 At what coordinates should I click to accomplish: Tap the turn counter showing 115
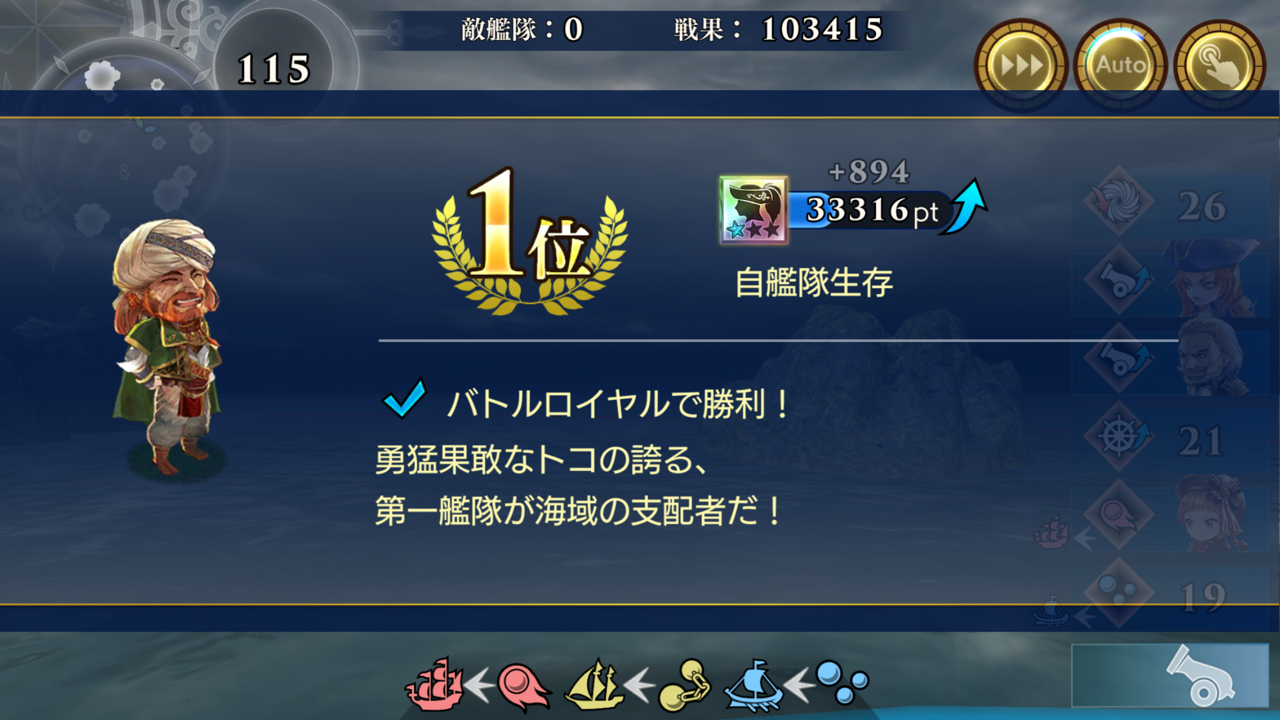(x=273, y=69)
